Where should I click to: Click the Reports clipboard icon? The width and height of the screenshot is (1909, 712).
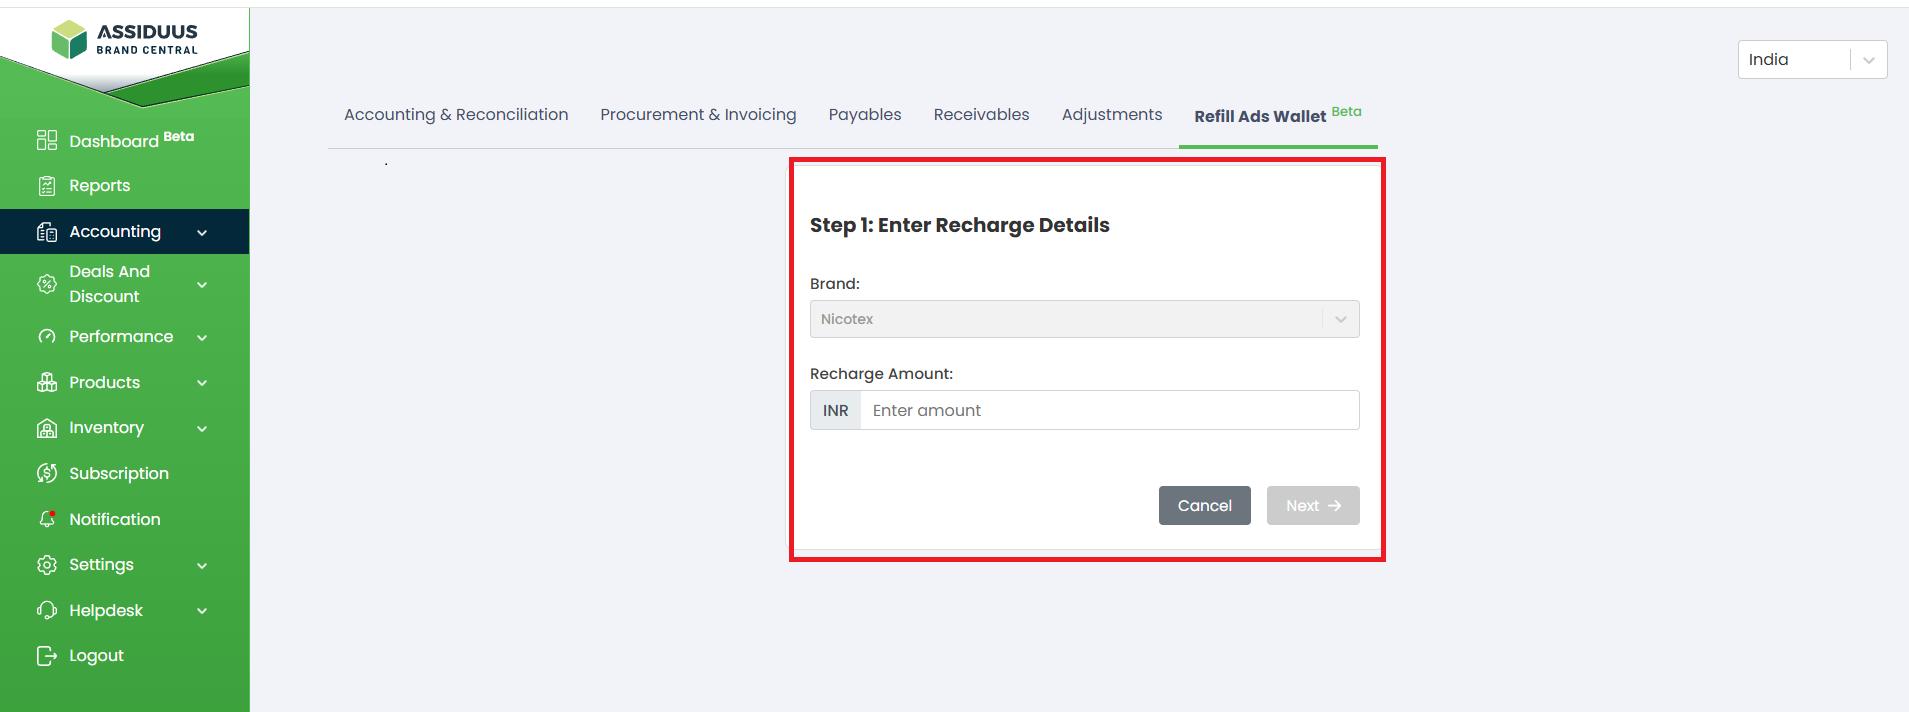[x=47, y=186]
